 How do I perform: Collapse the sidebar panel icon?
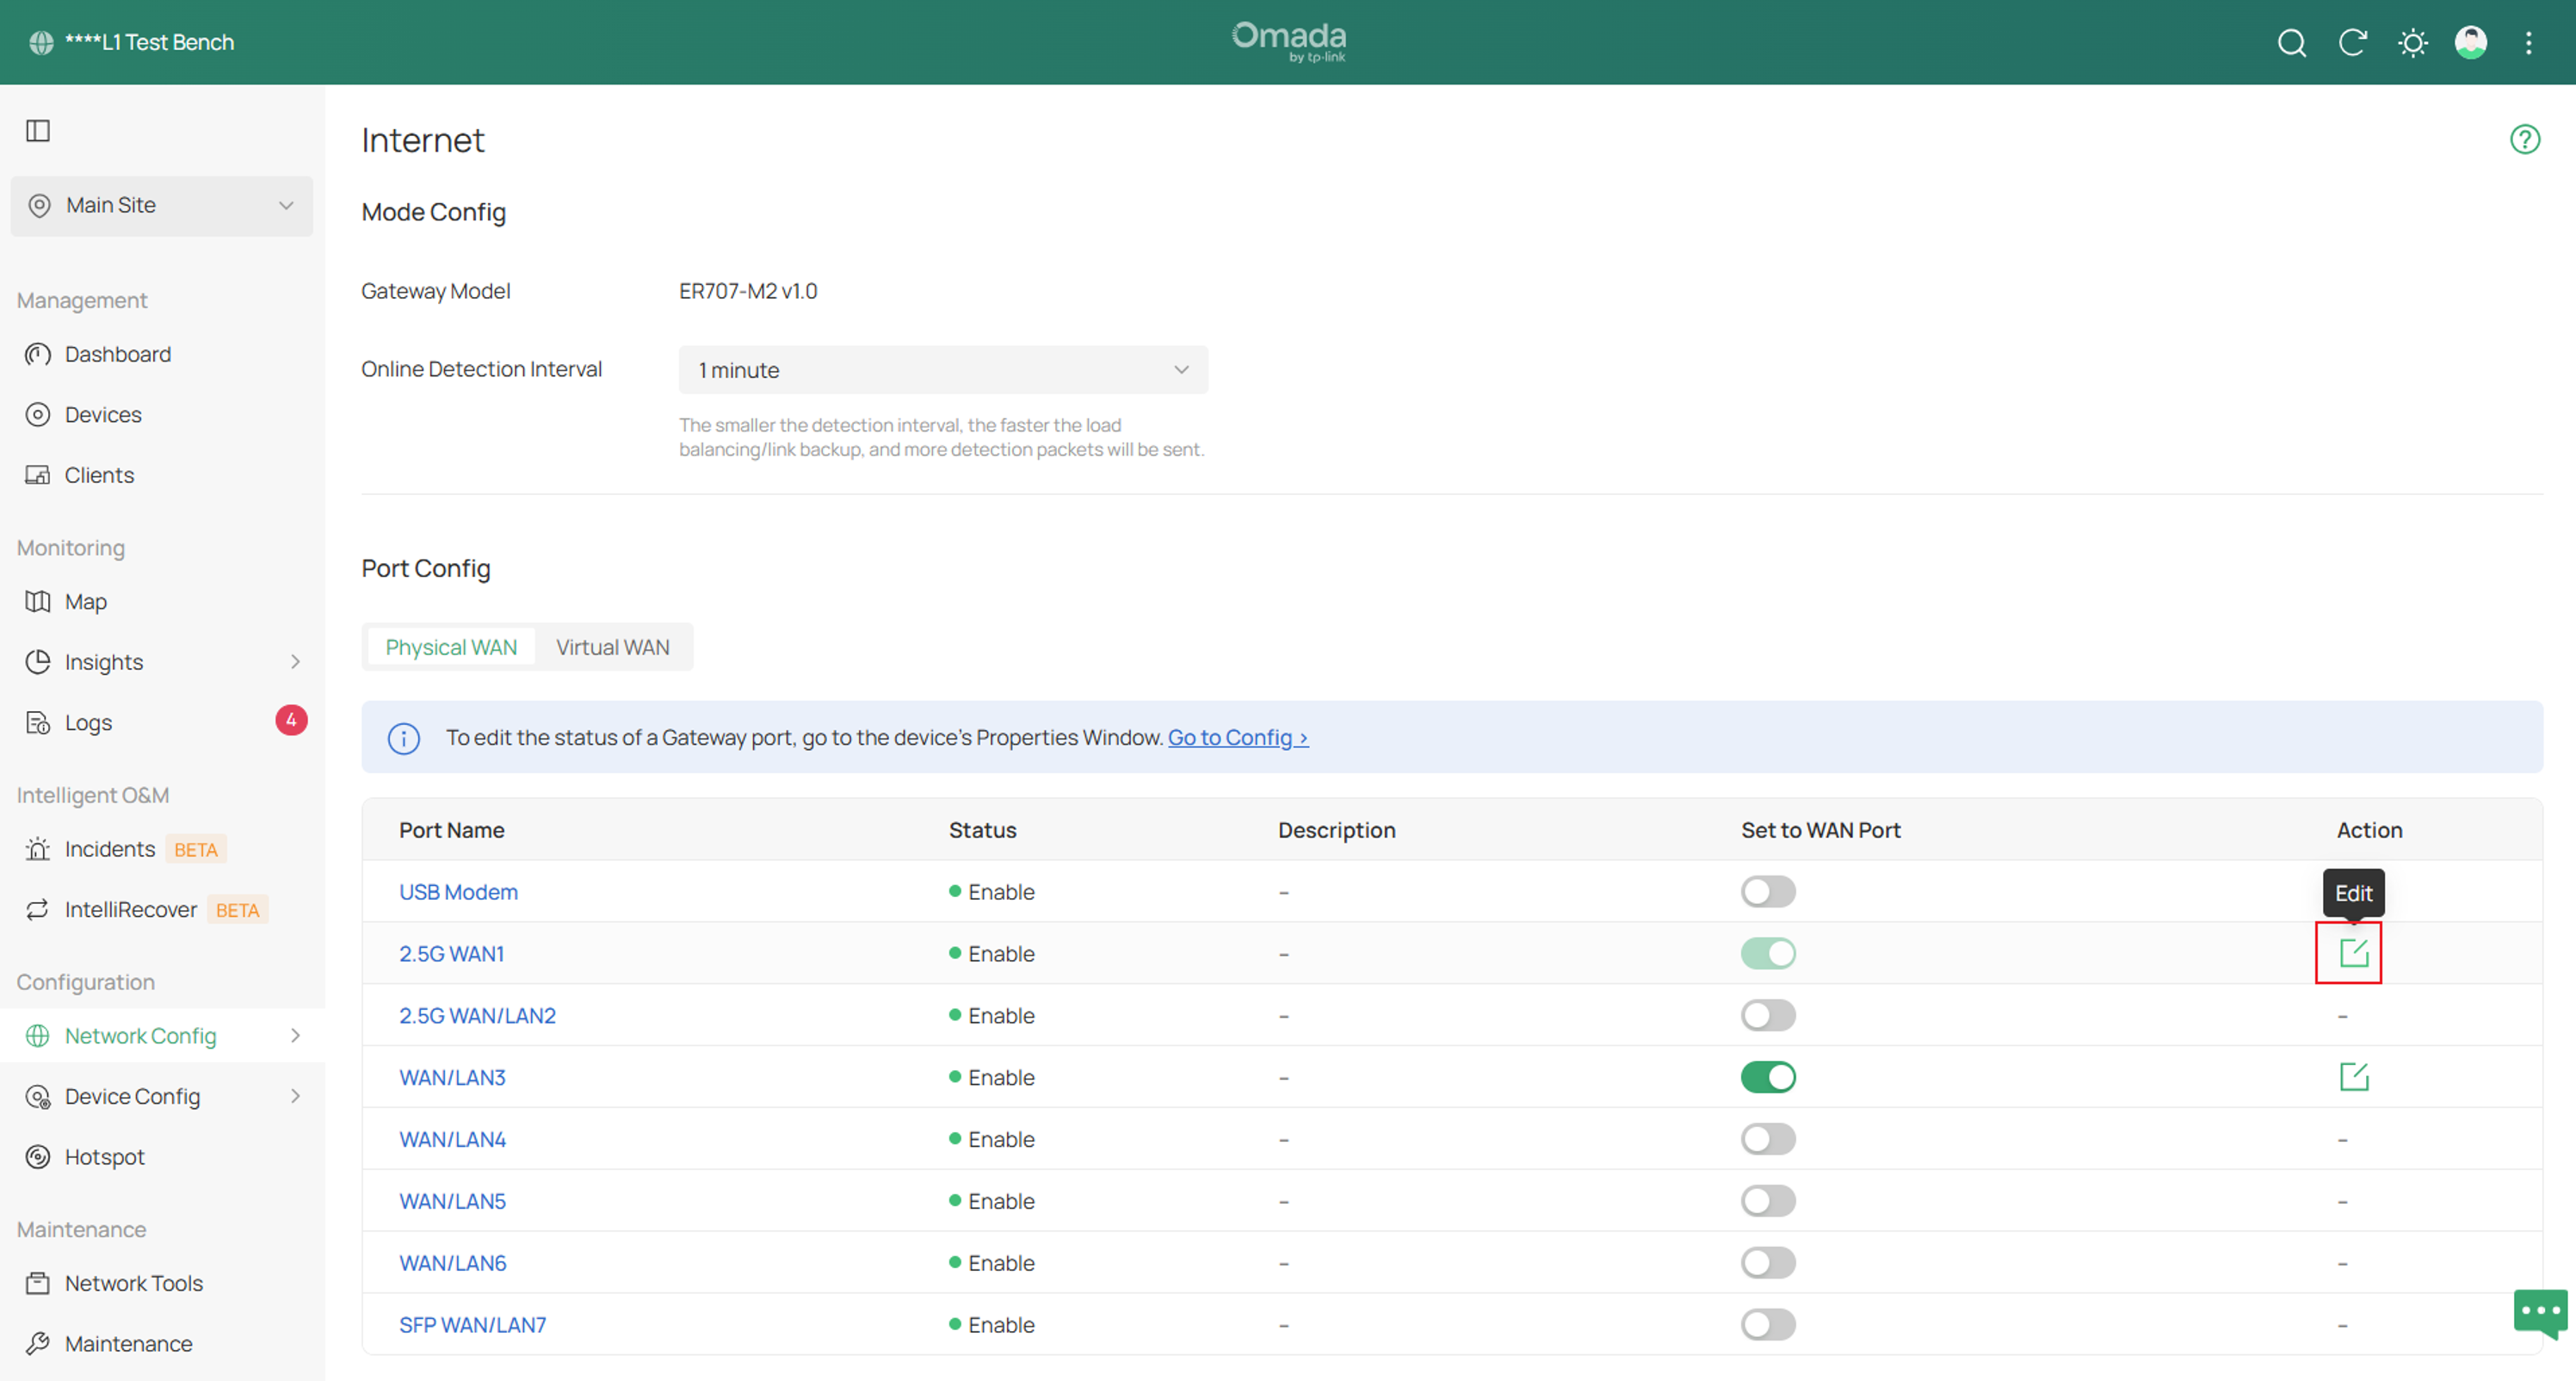click(38, 131)
